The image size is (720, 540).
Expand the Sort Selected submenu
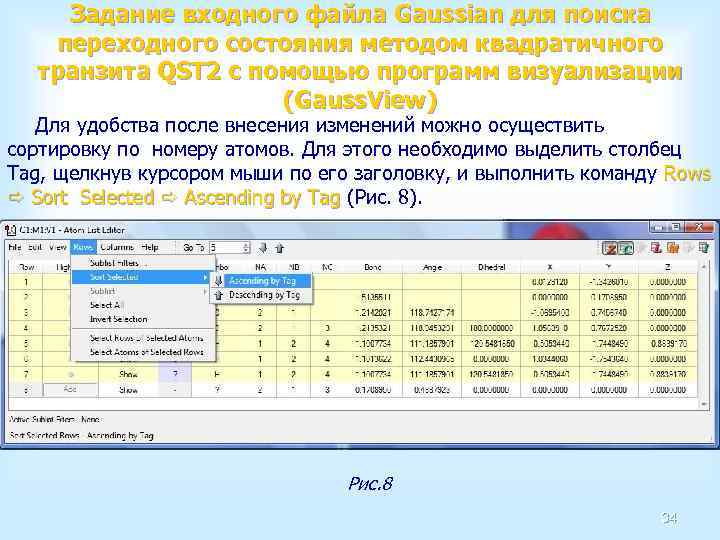tap(141, 277)
